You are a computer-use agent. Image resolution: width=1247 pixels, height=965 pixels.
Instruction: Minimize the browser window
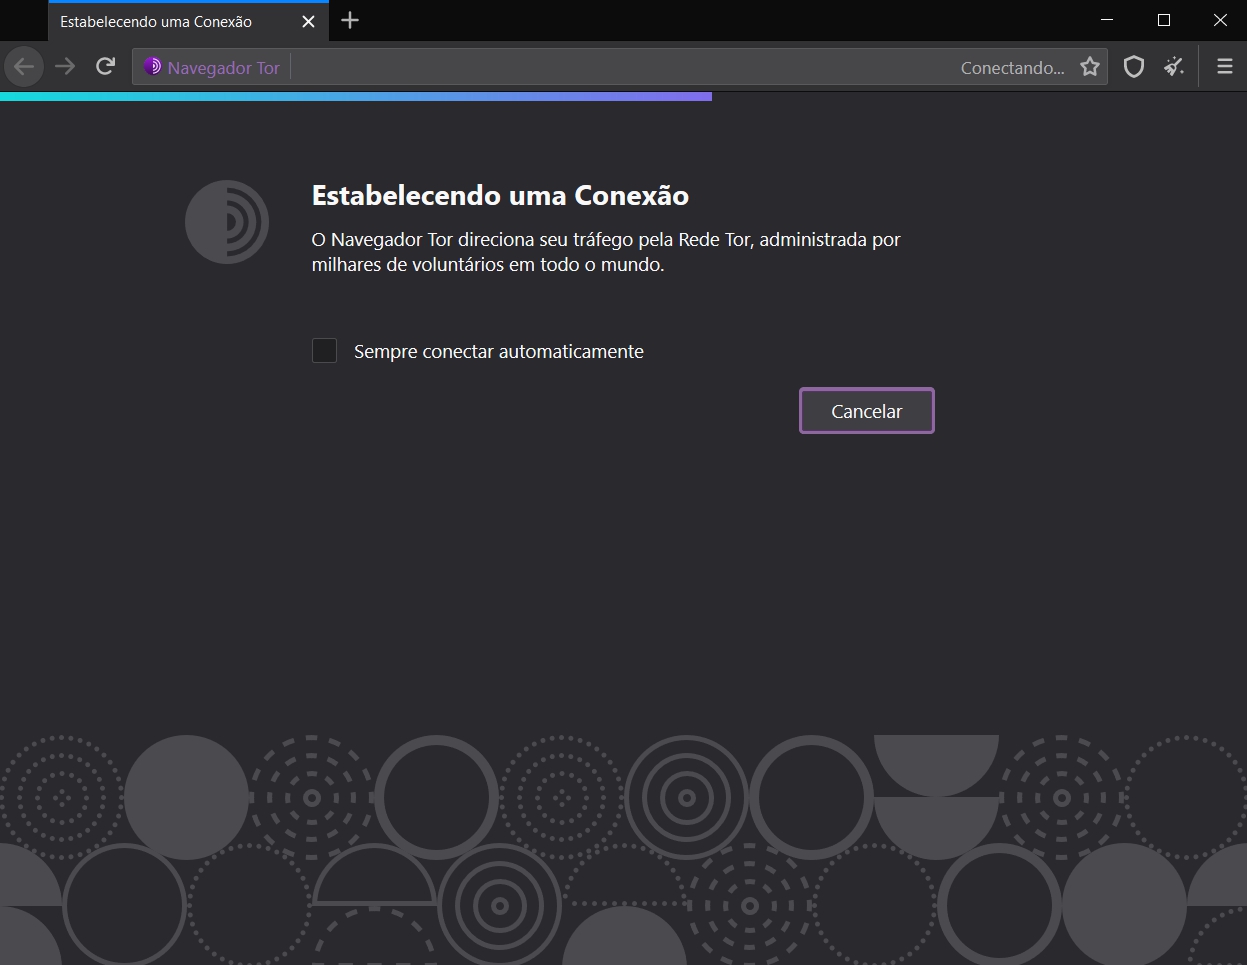[x=1107, y=20]
